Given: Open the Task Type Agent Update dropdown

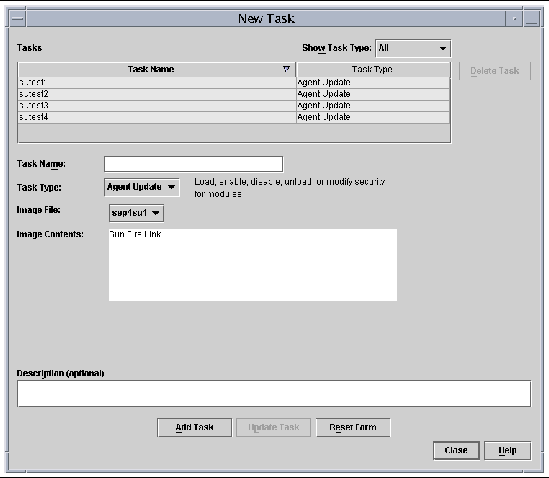Looking at the screenshot, I should click(142, 187).
